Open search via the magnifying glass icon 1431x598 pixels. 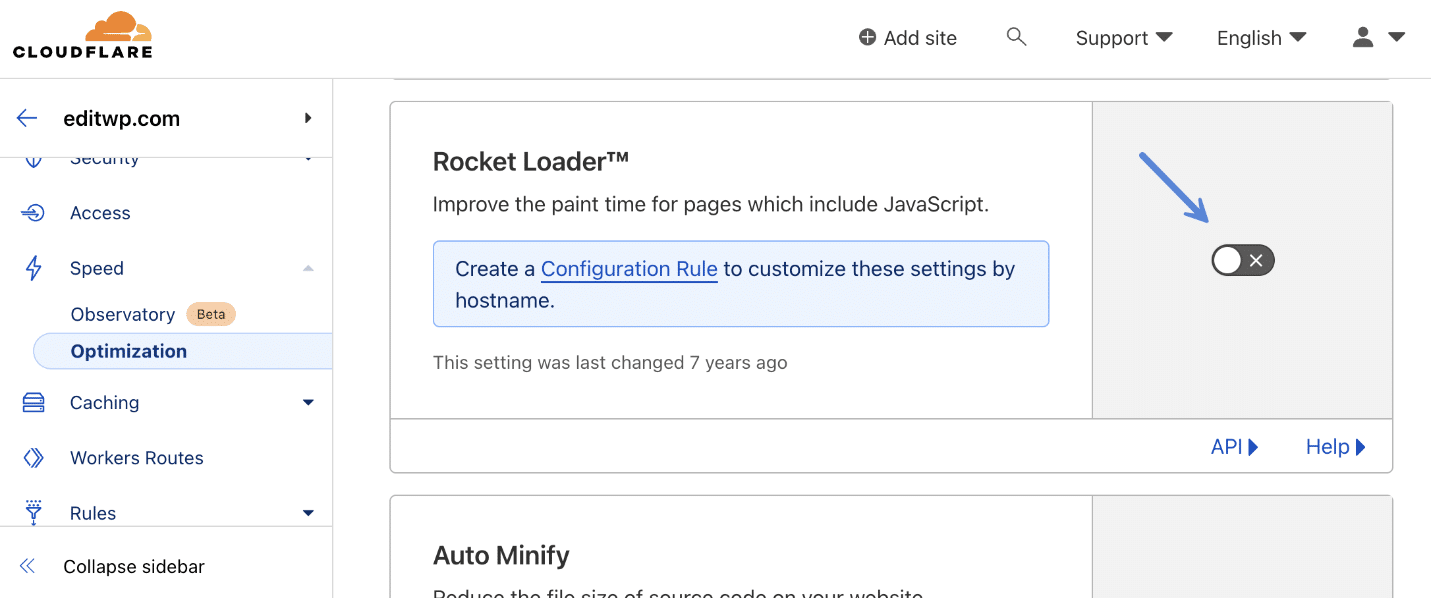tap(1016, 36)
